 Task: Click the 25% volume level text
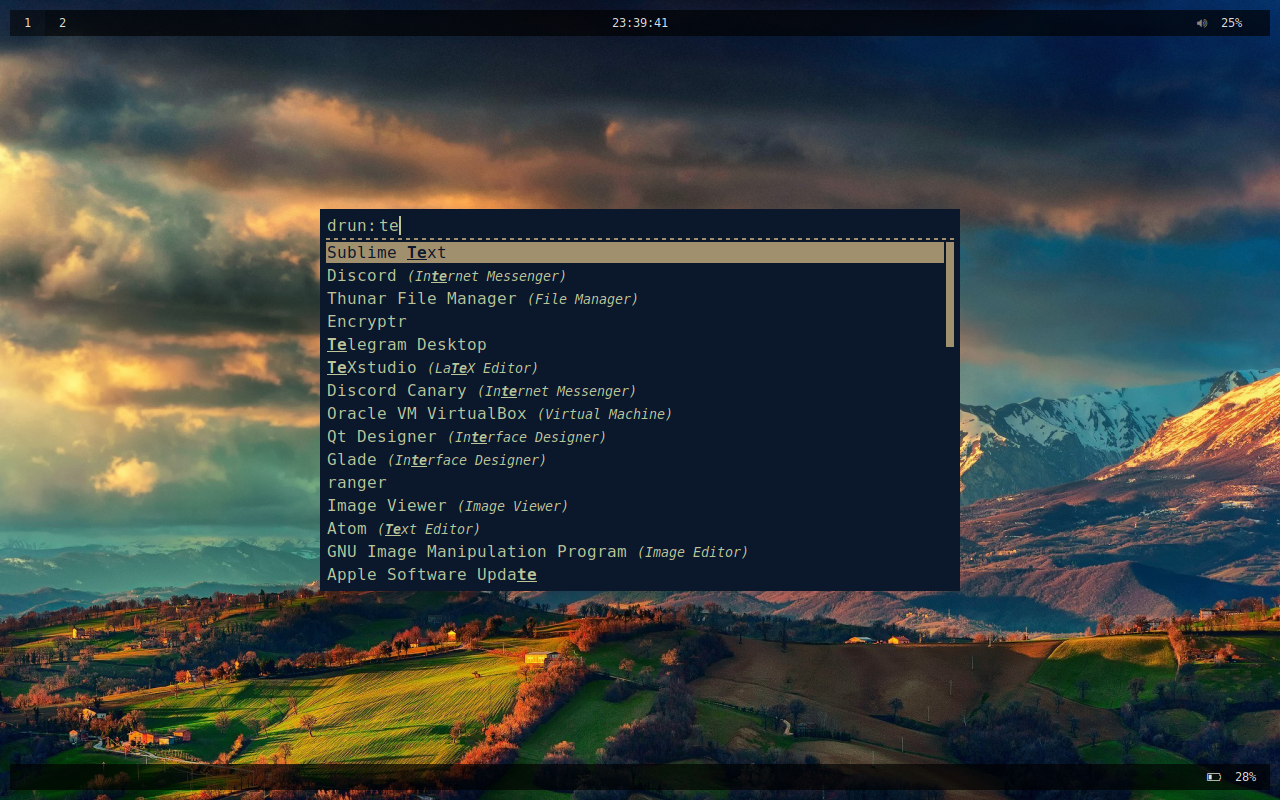point(1231,23)
